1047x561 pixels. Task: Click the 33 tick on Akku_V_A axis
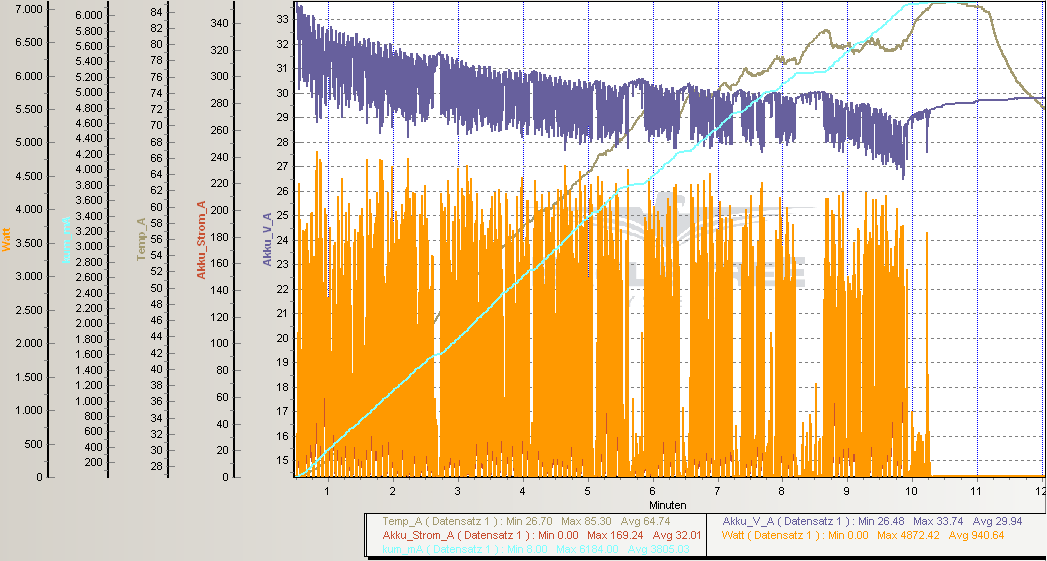click(x=282, y=19)
